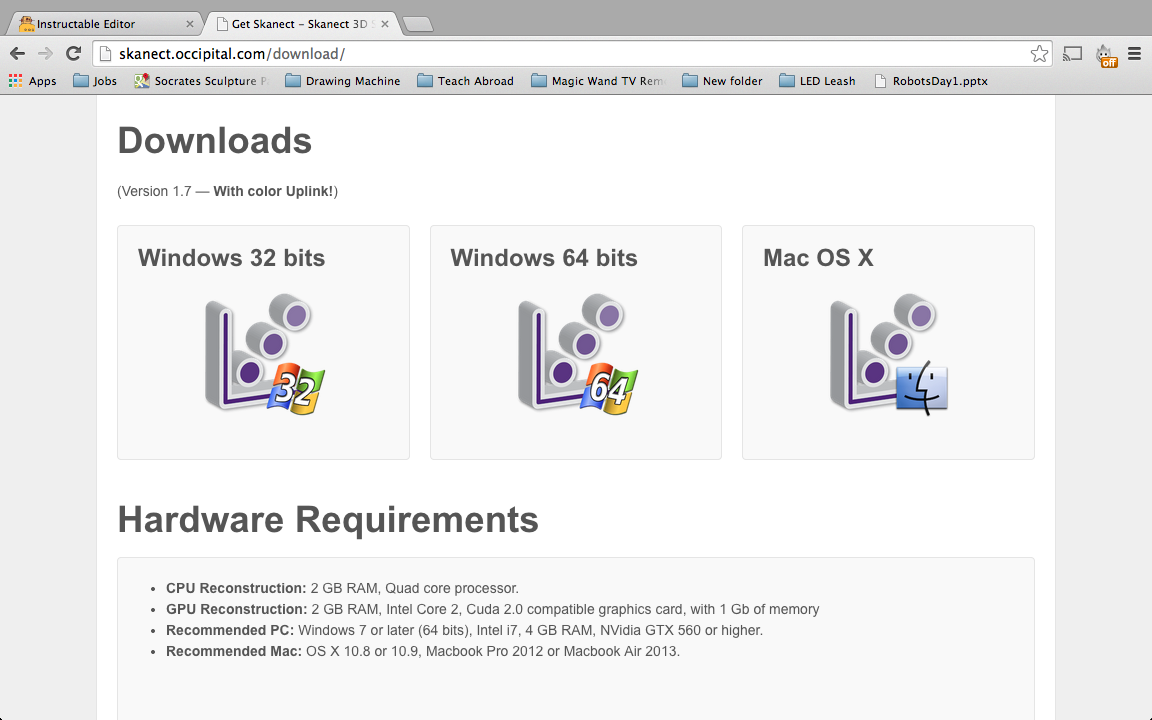Viewport: 1152px width, 720px height.
Task: Open the Chrome hamburger menu
Action: point(1134,54)
